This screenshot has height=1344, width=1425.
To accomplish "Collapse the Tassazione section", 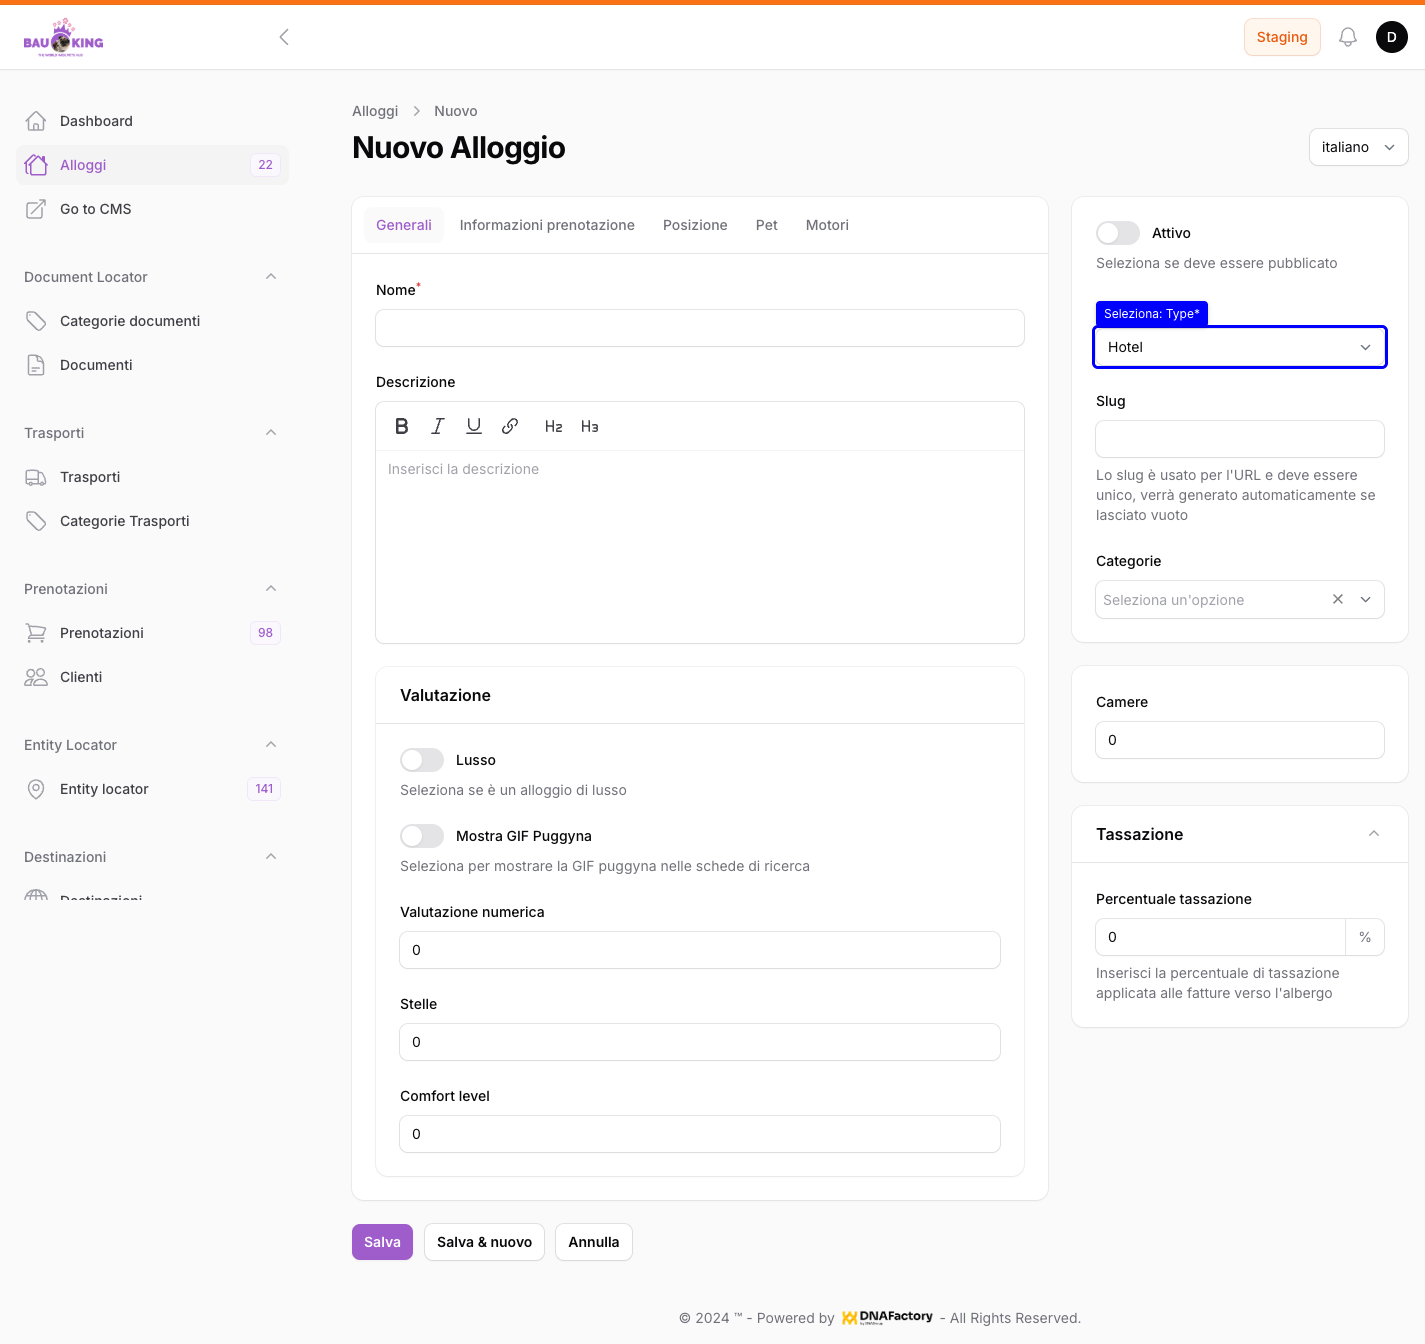I will 1373,834.
